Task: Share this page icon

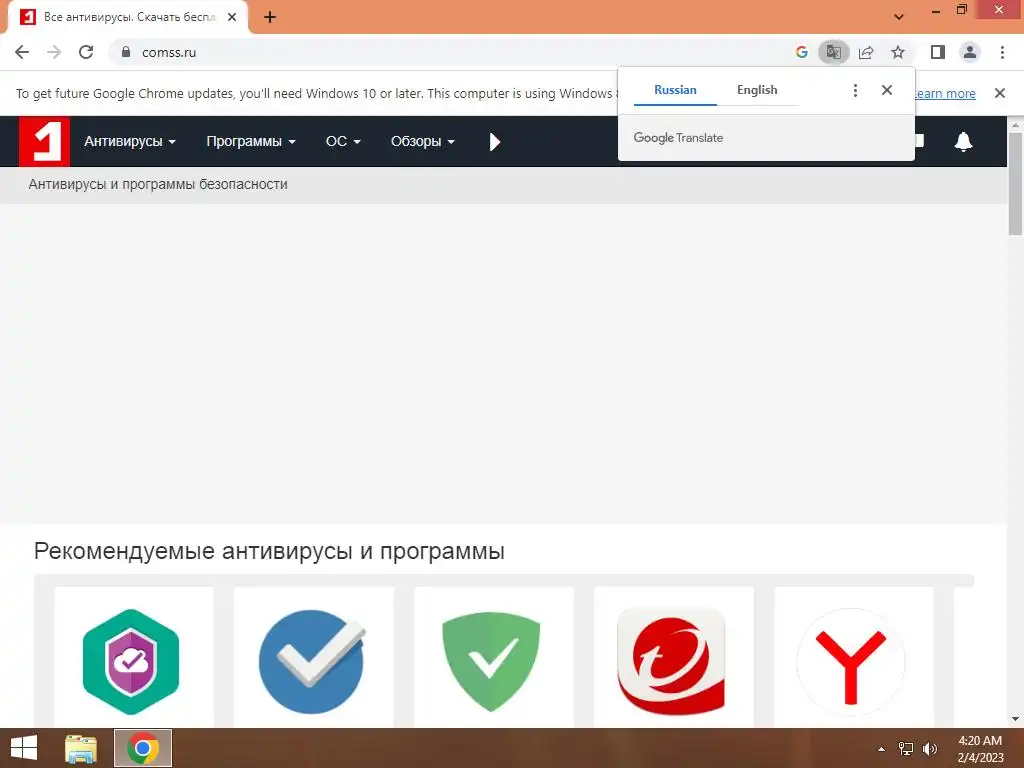Action: click(866, 52)
